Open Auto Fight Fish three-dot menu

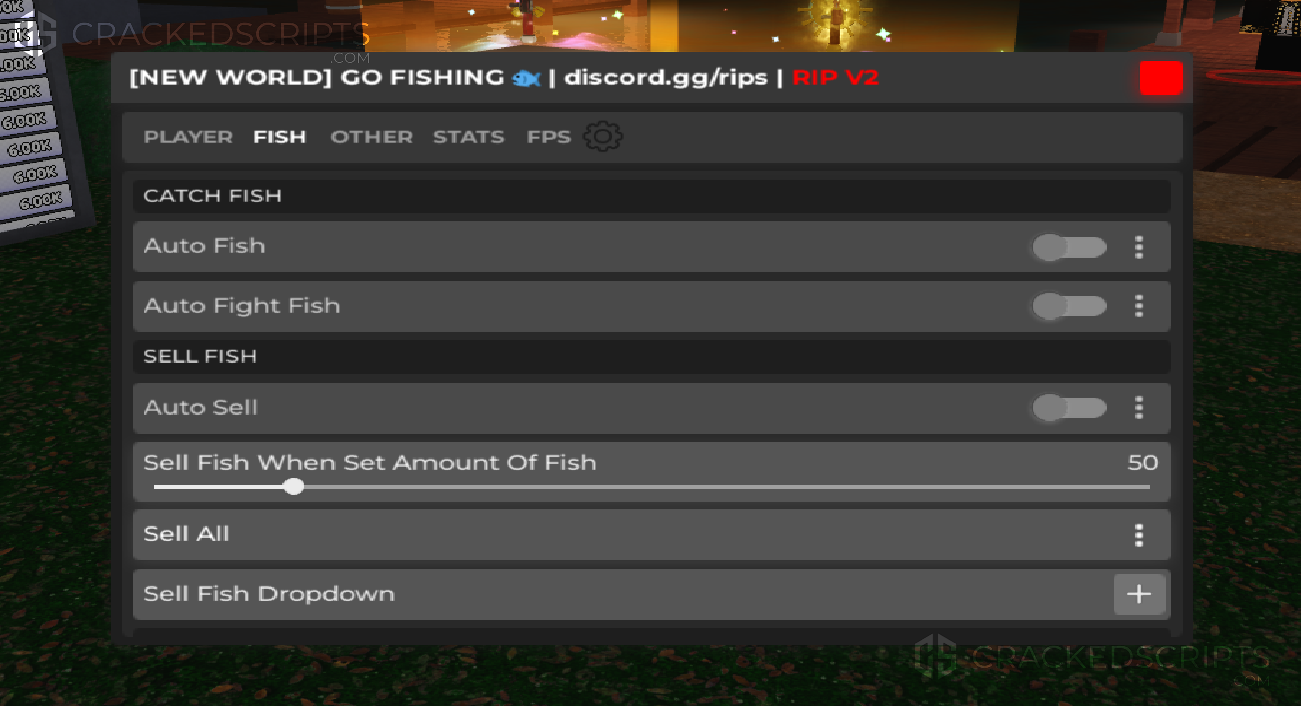[1139, 306]
